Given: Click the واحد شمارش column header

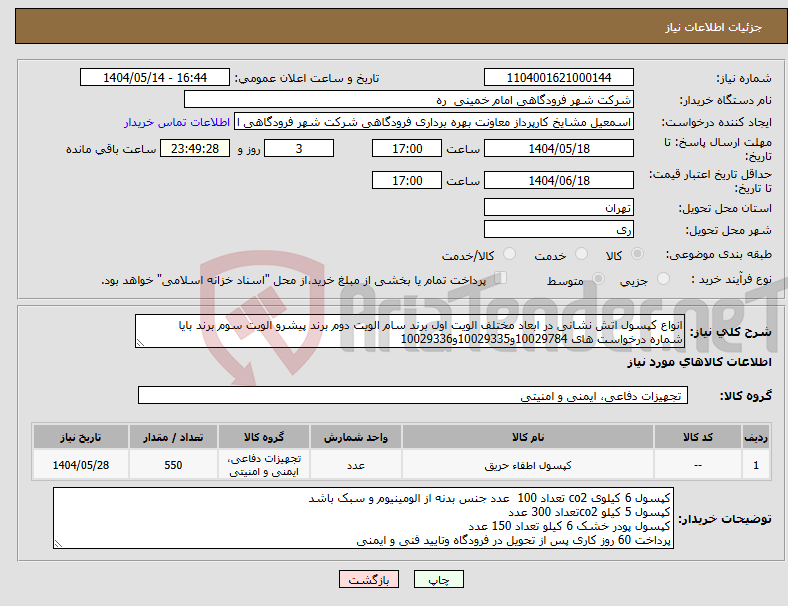Looking at the screenshot, I should 356,437.
